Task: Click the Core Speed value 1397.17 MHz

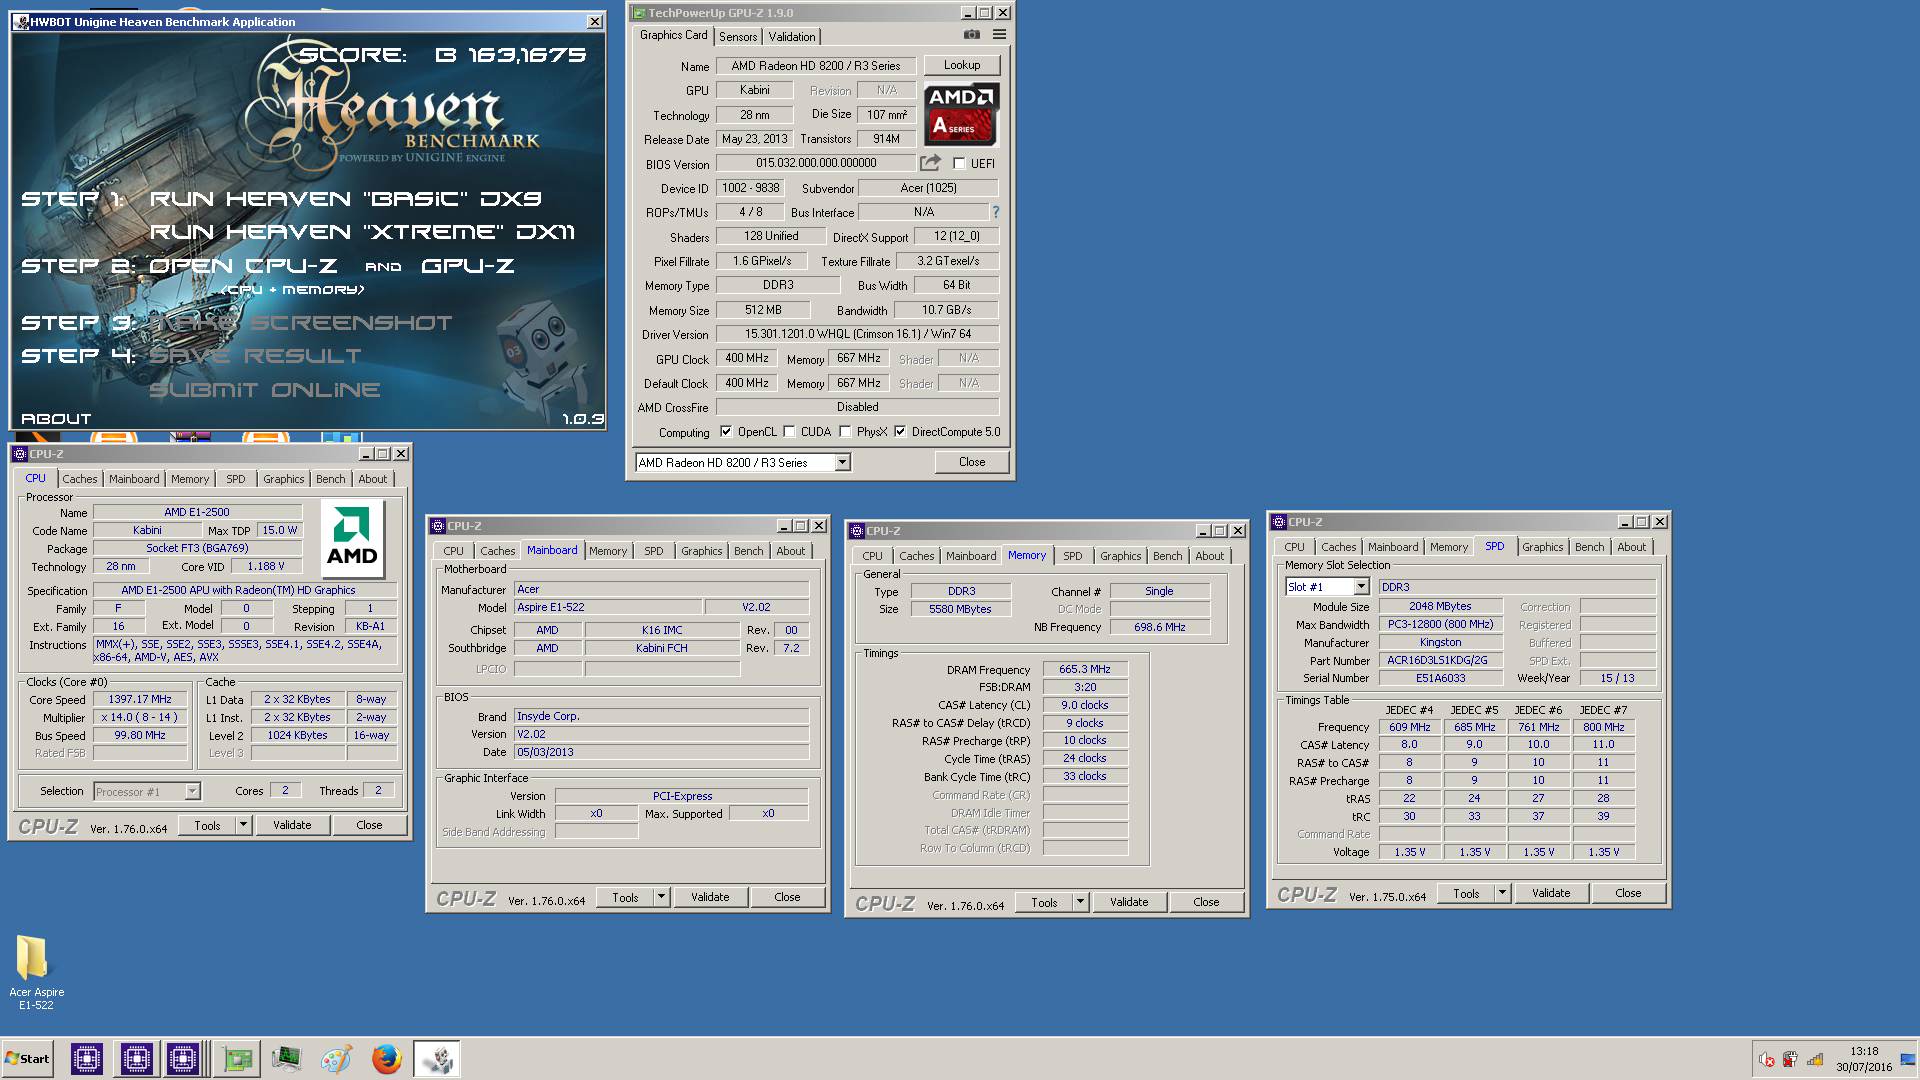Action: coord(140,699)
